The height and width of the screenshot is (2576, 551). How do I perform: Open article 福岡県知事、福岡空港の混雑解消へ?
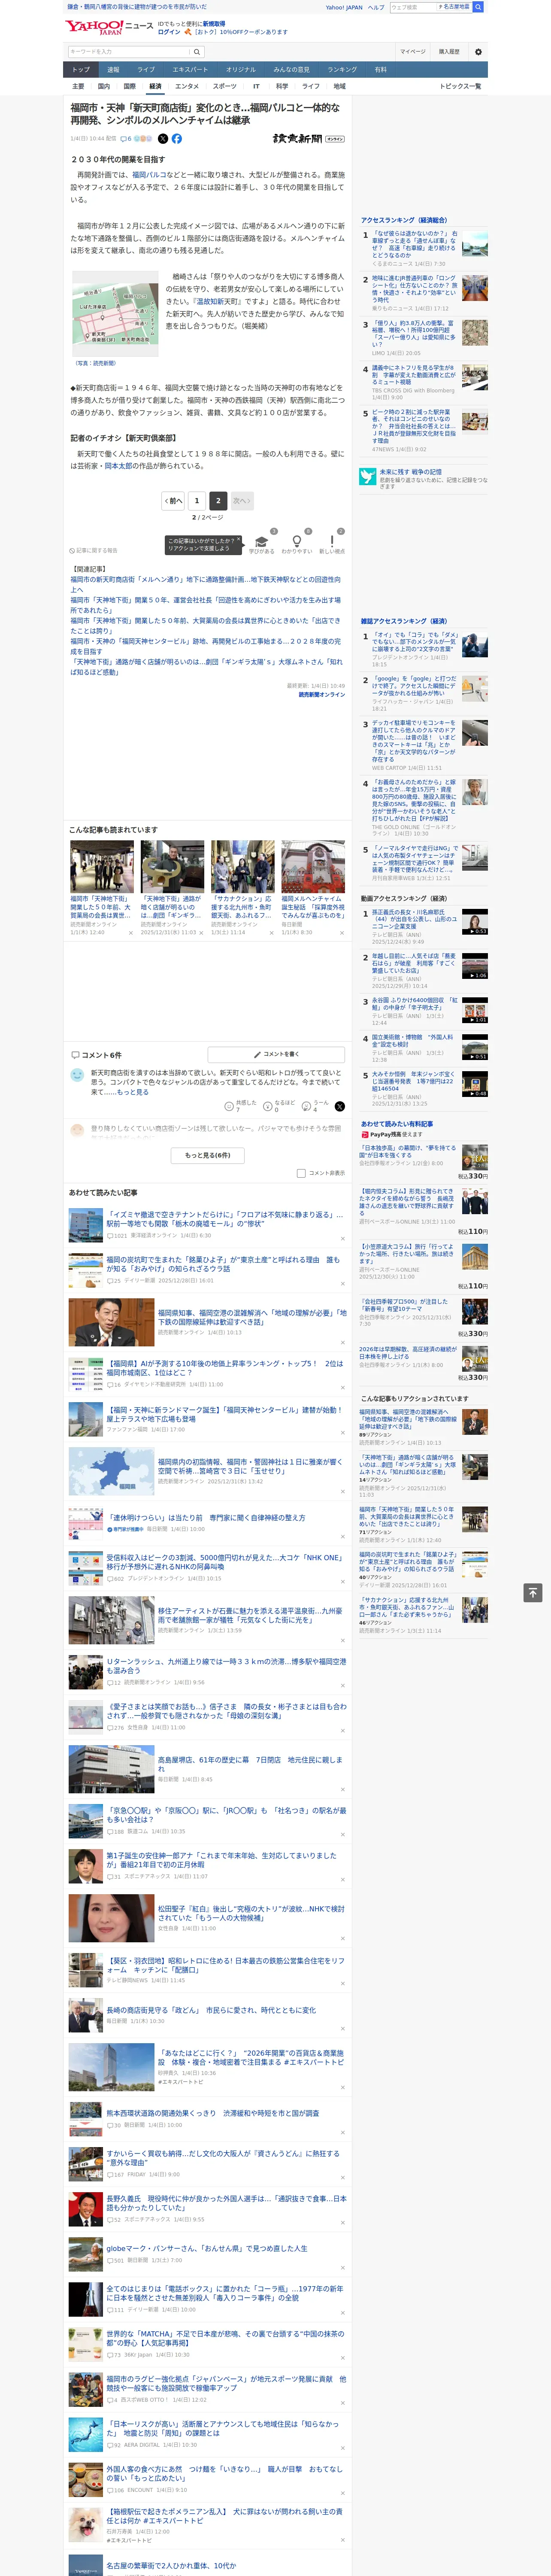click(252, 1317)
